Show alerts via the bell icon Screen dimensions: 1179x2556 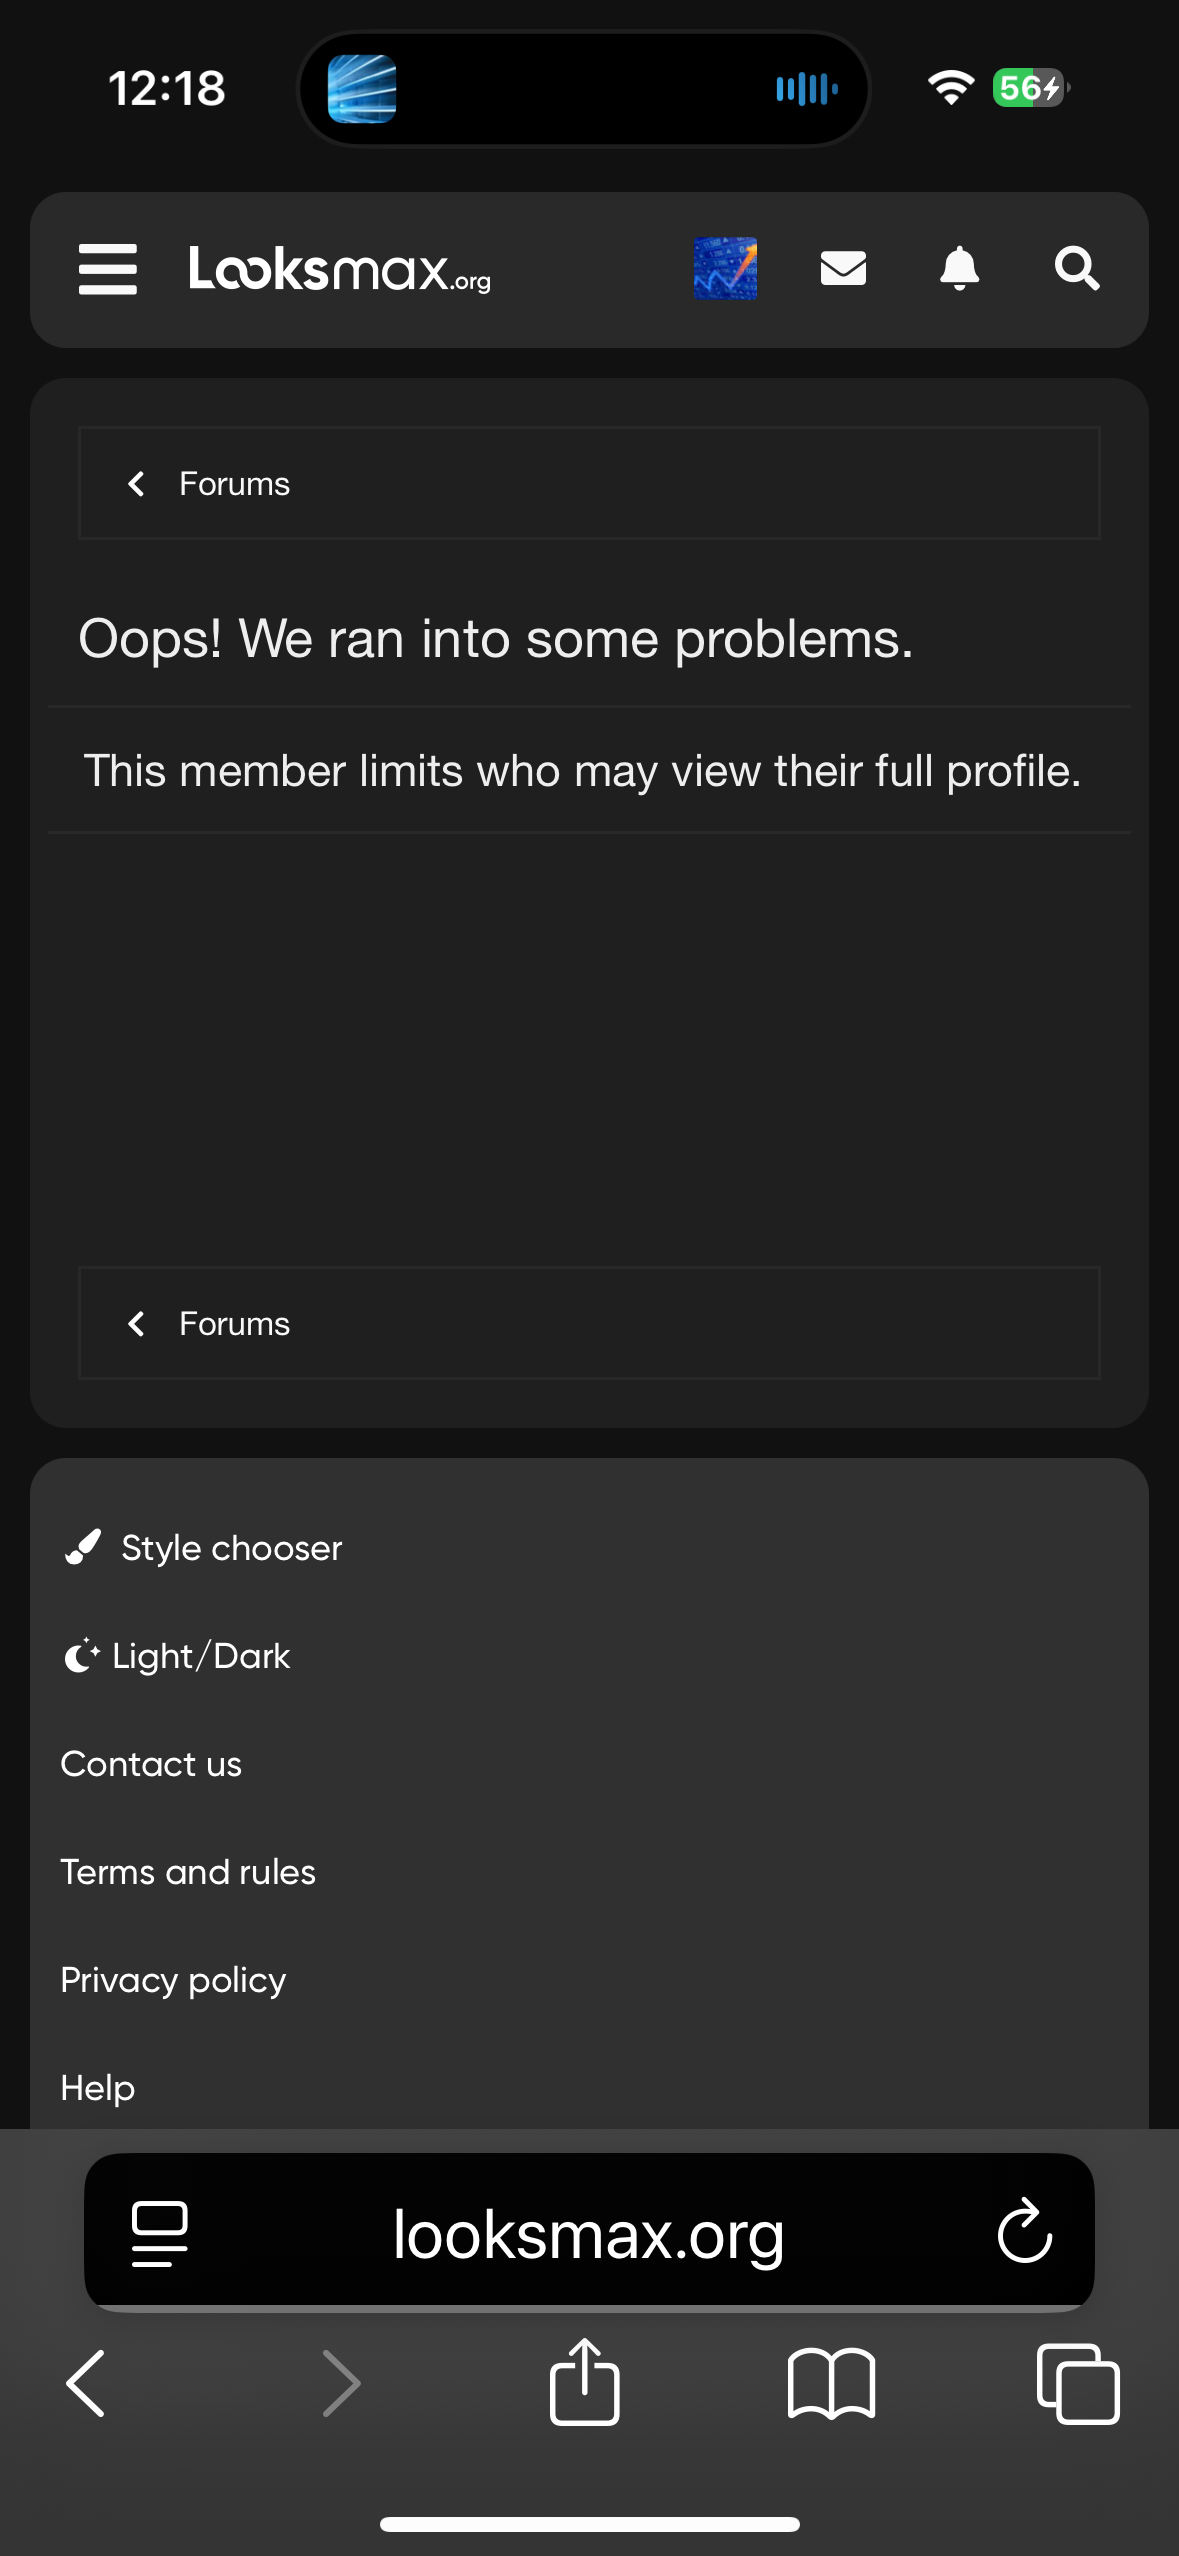coord(959,268)
